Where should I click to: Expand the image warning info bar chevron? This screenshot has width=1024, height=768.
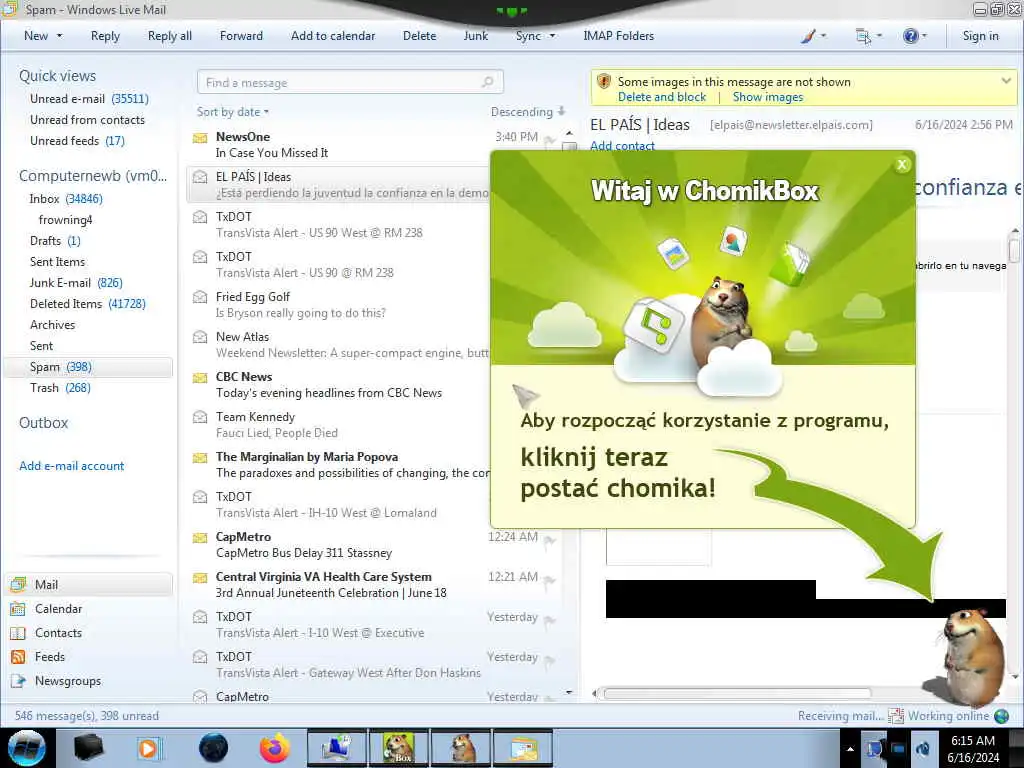tap(1006, 81)
